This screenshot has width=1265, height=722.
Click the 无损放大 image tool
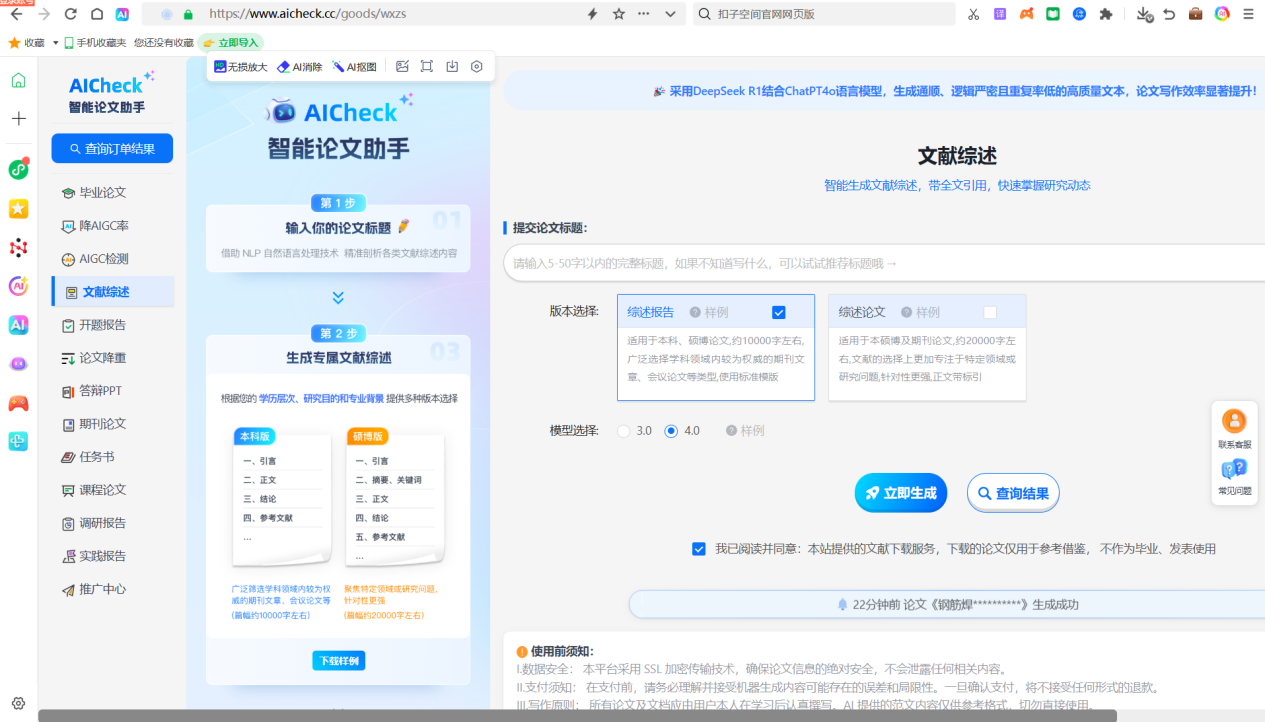tap(240, 66)
